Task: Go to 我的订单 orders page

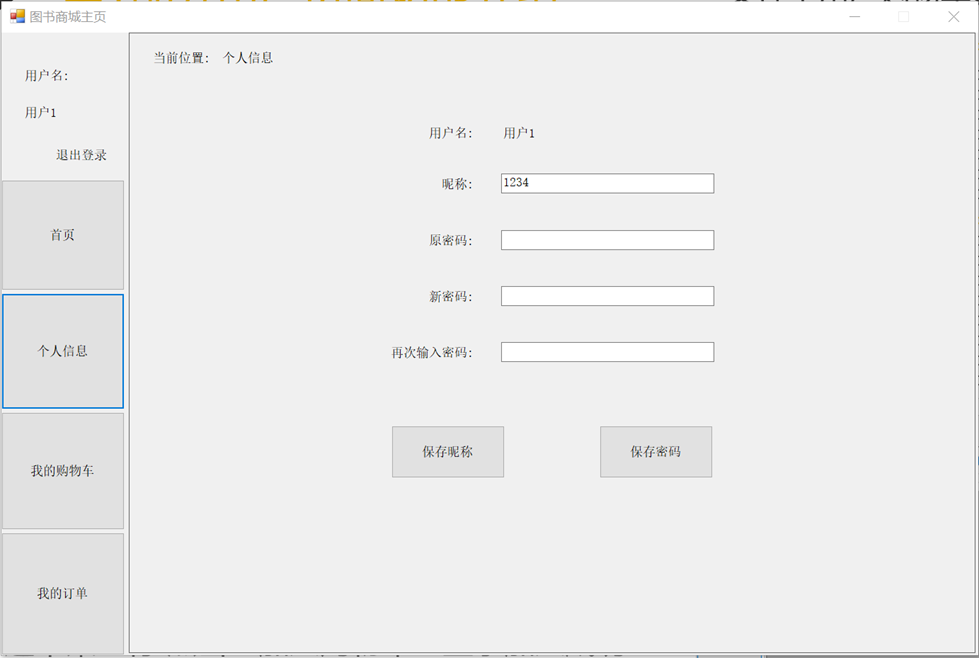Action: 63,593
